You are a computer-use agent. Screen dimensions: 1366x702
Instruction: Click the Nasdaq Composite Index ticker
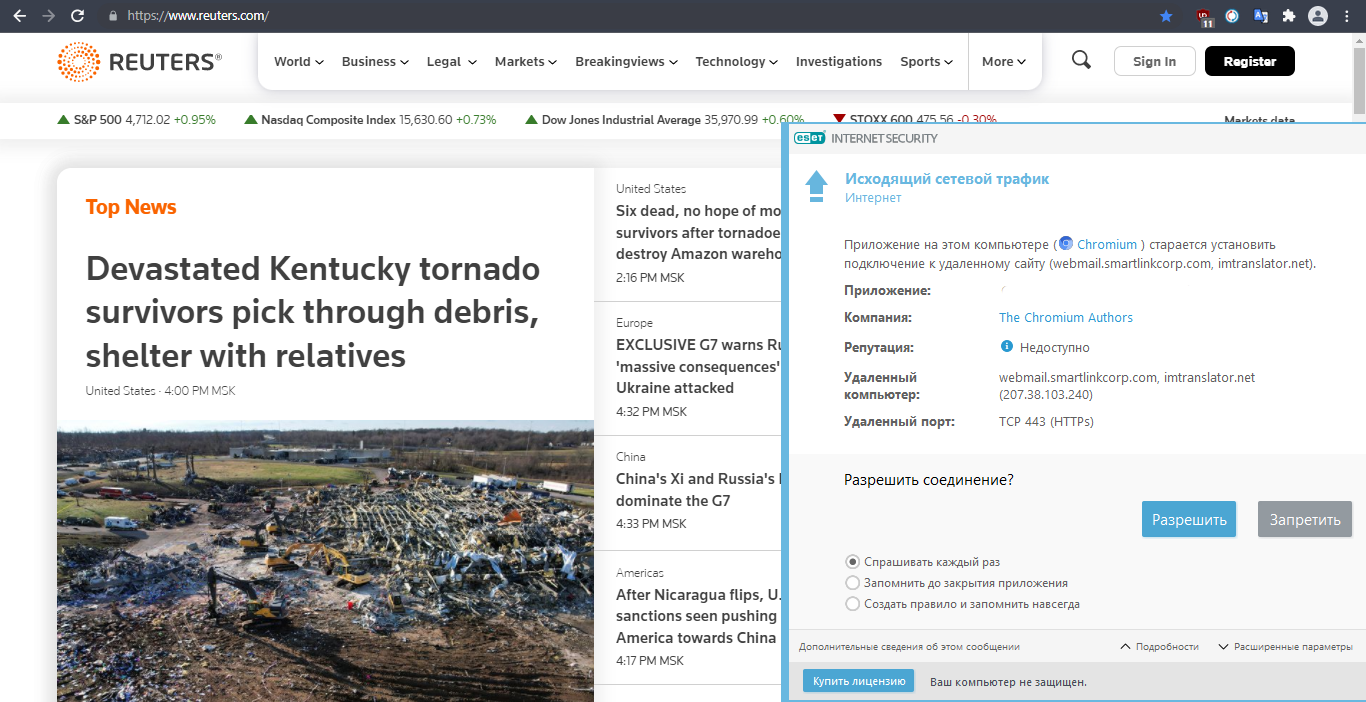[370, 120]
